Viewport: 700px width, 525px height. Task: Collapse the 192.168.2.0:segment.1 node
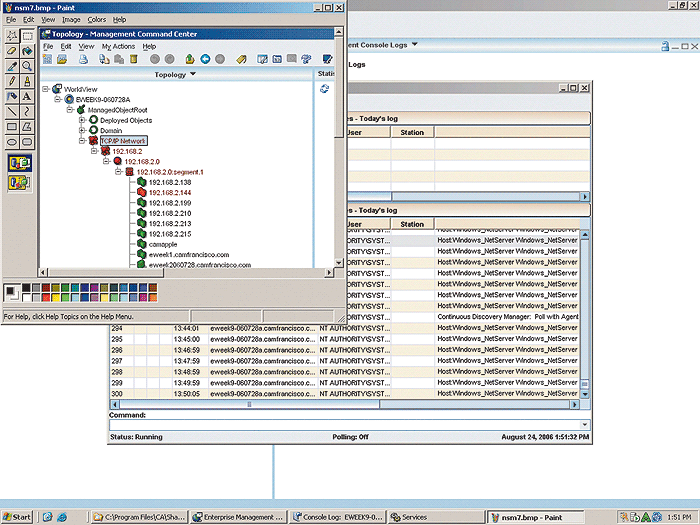pyautogui.click(x=118, y=171)
